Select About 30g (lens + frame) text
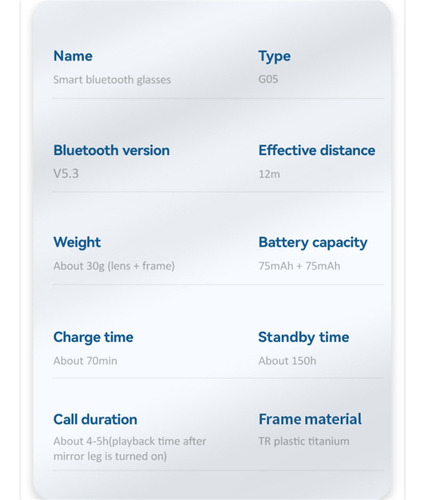The width and height of the screenshot is (425, 500). pos(114,266)
